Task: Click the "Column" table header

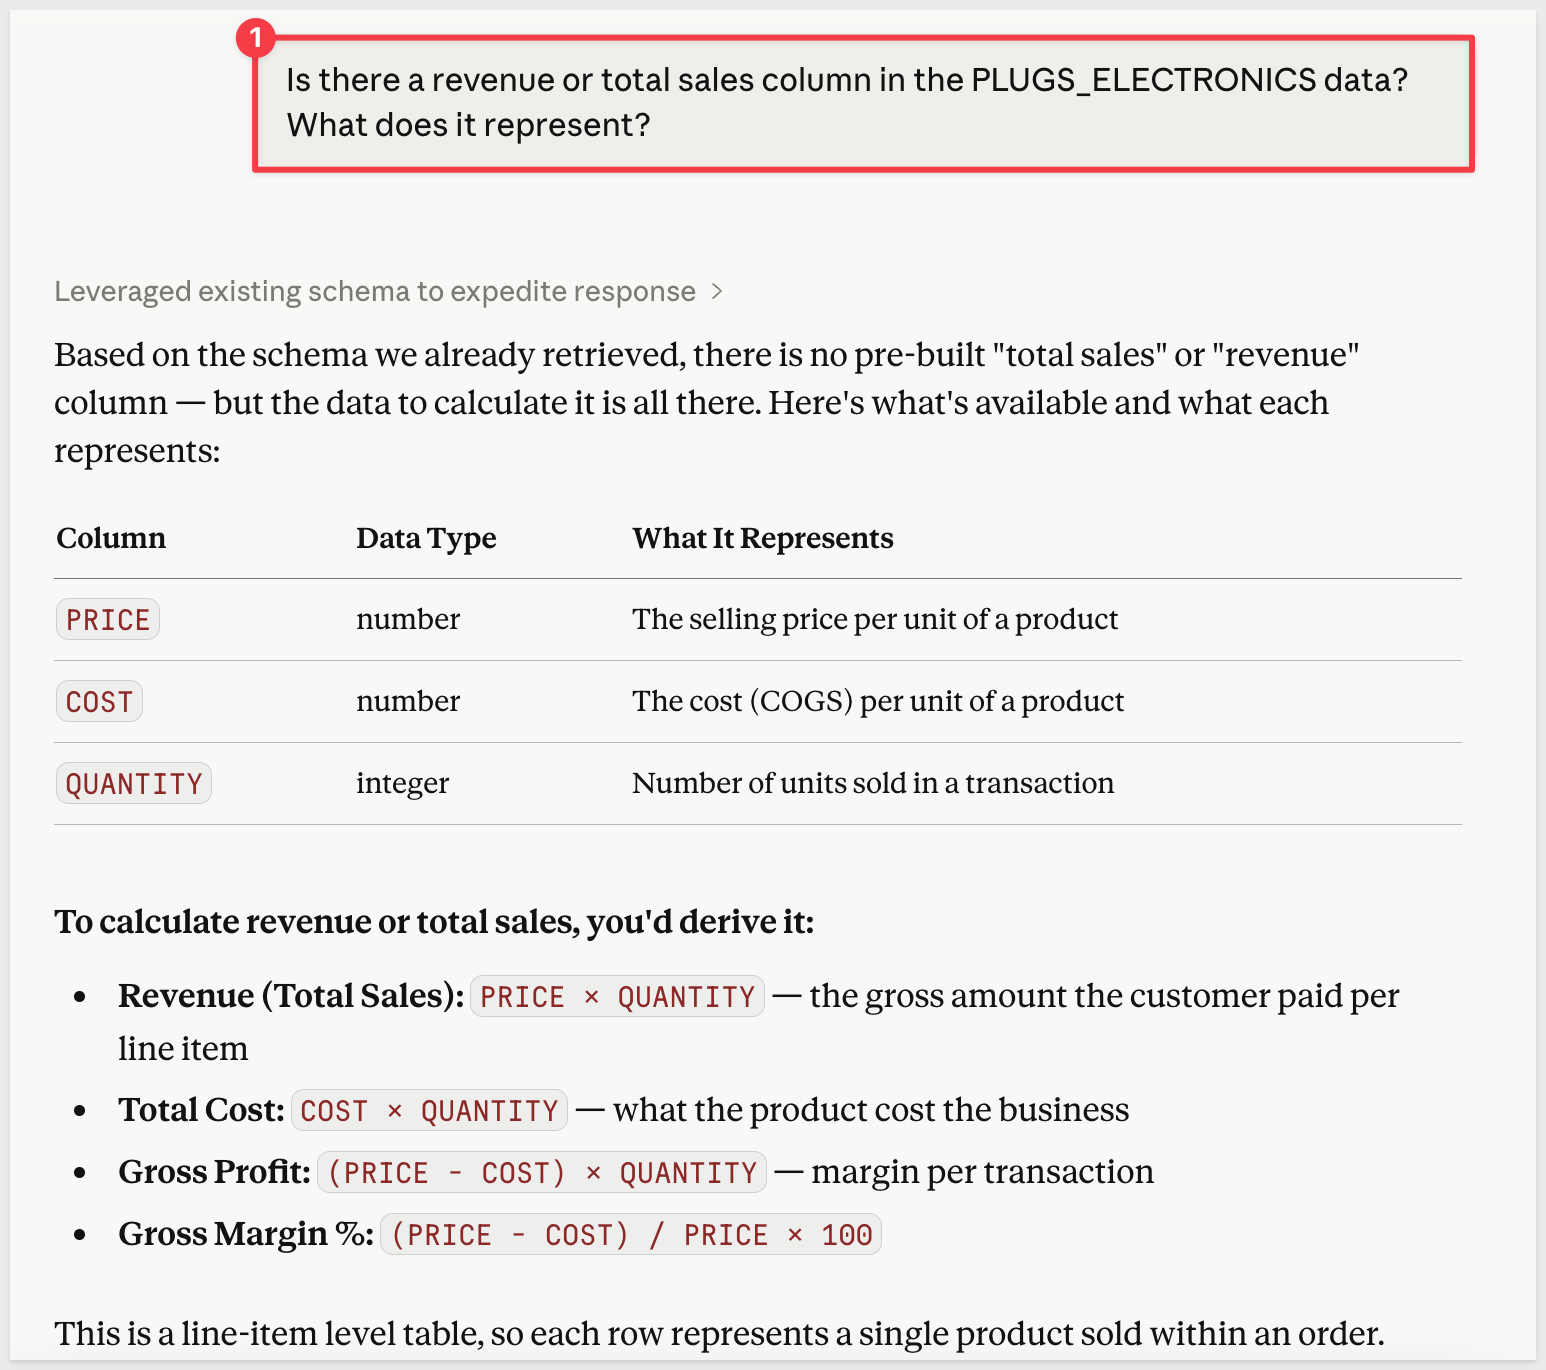Action: coord(111,538)
